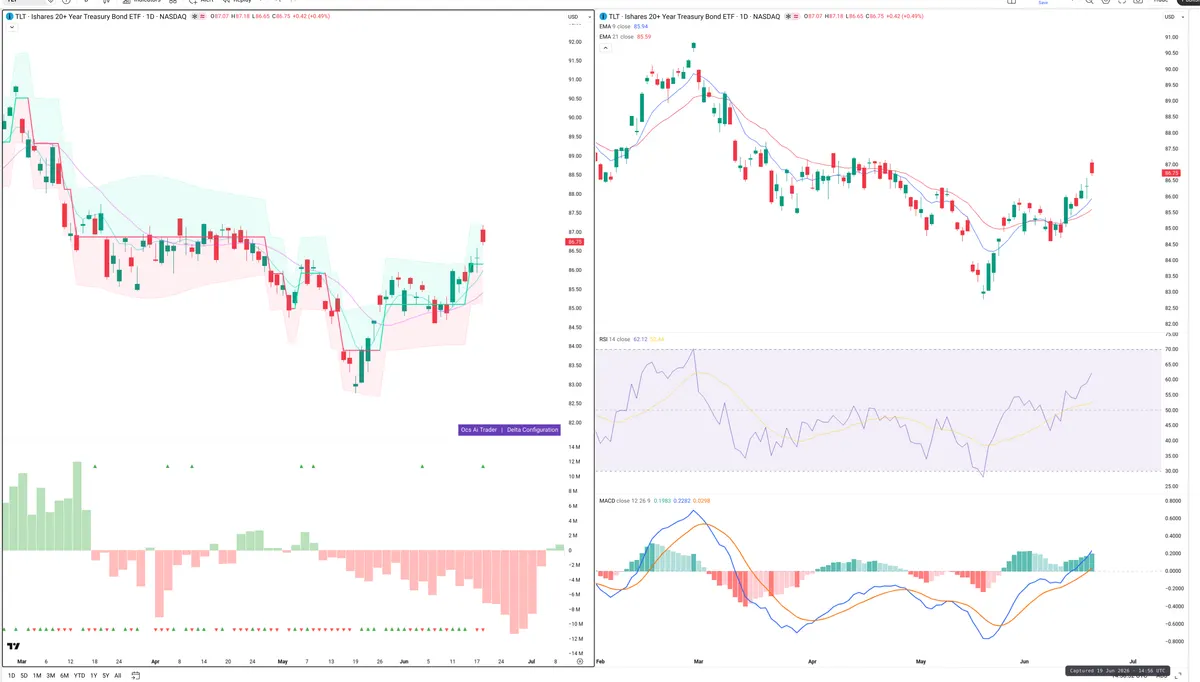Click the 70.00 level on the RSI axis
This screenshot has width=1200, height=682.
click(1172, 349)
